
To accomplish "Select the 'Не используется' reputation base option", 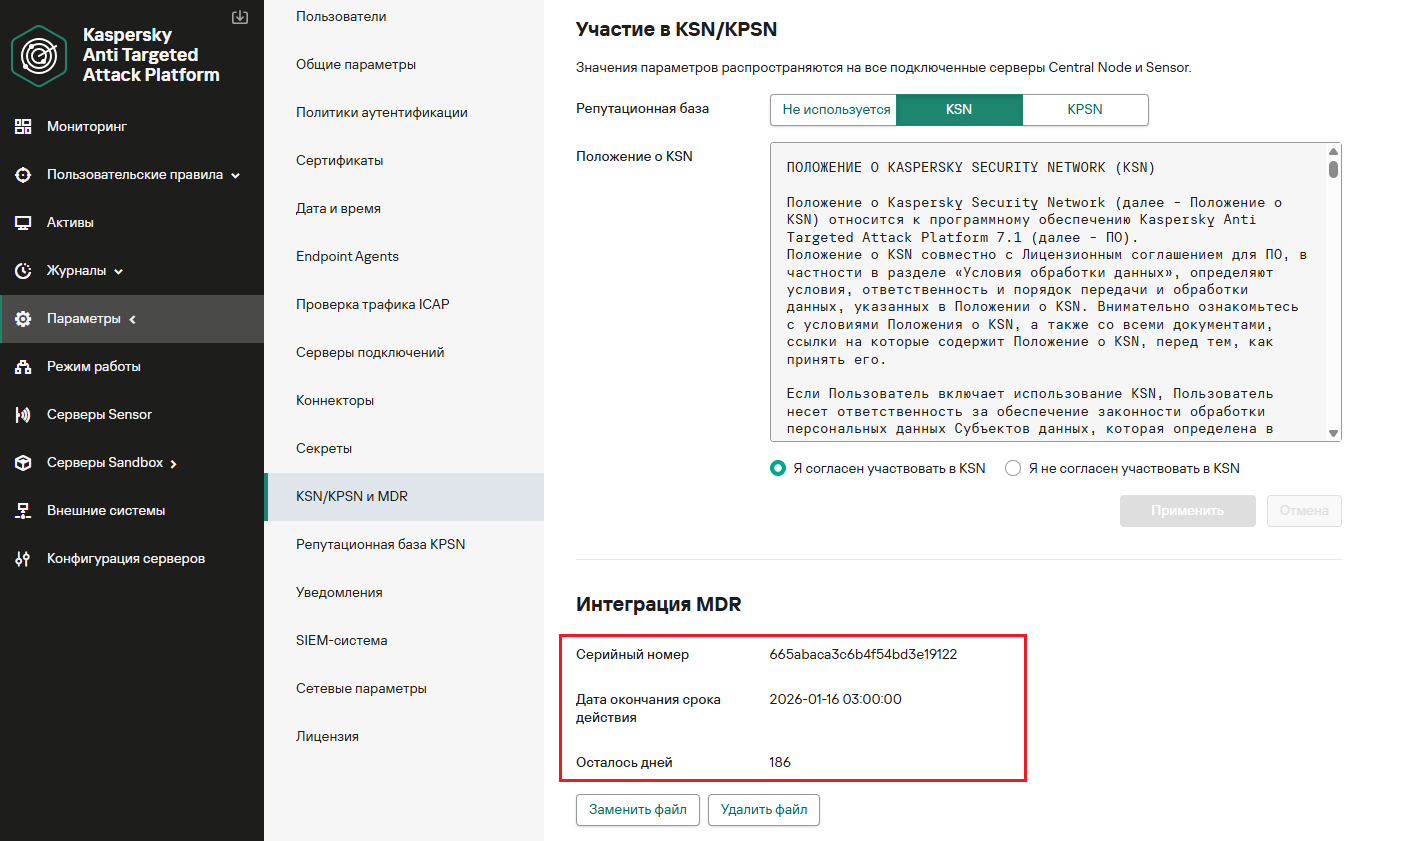I will click(x=834, y=110).
